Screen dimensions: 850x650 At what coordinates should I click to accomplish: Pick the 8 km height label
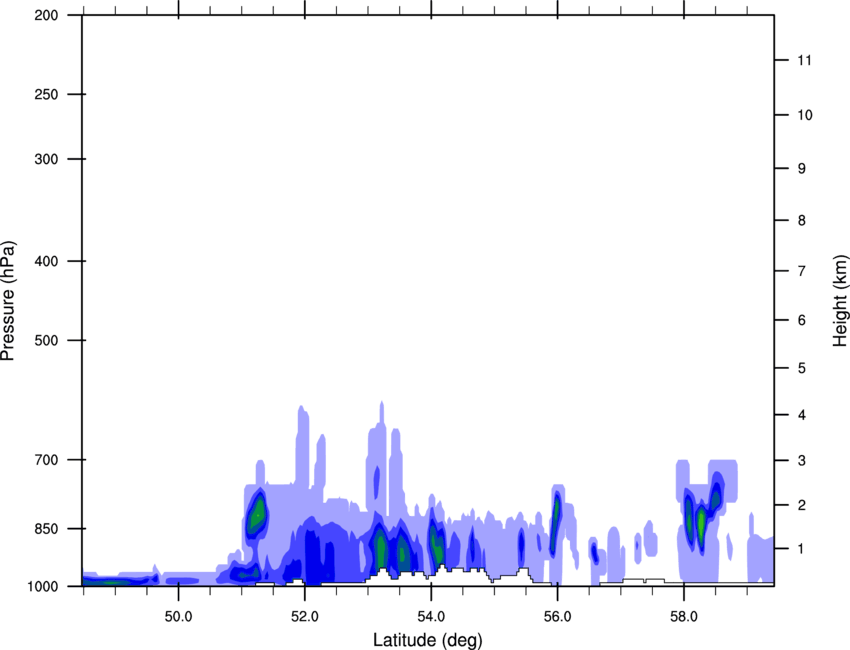802,221
